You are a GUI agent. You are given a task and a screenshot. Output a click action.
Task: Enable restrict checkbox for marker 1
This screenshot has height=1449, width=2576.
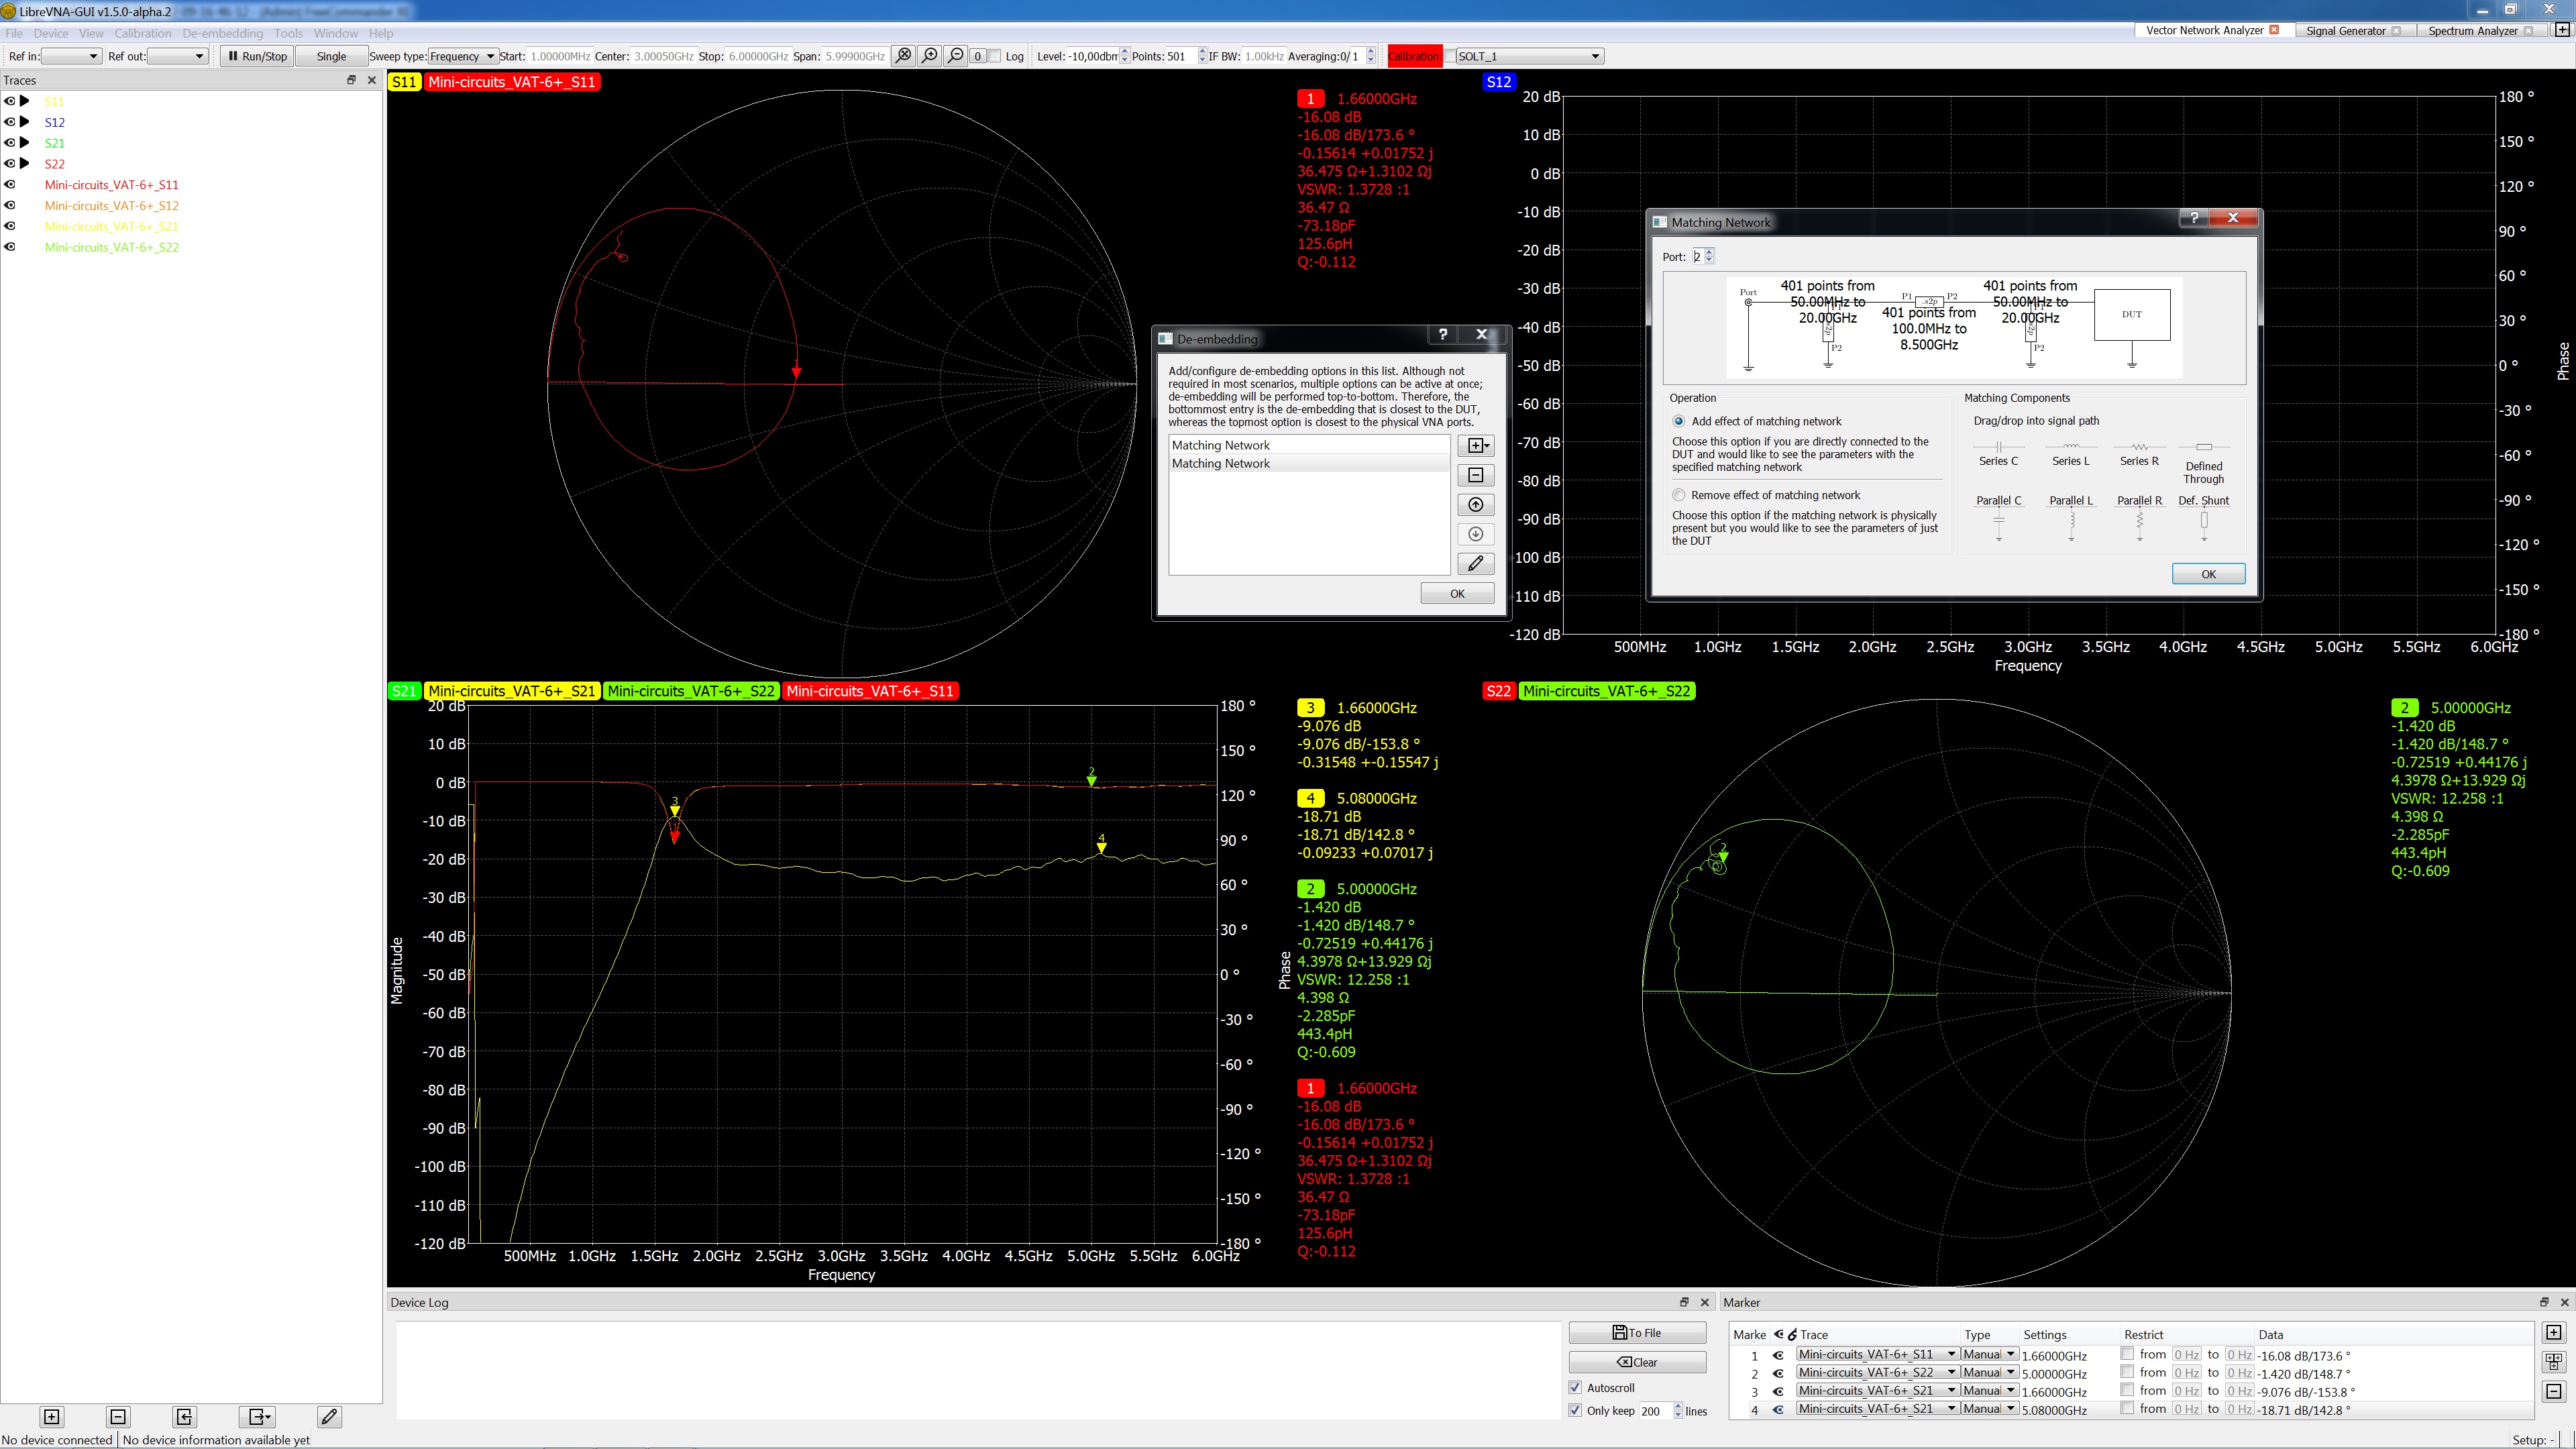click(2126, 1354)
